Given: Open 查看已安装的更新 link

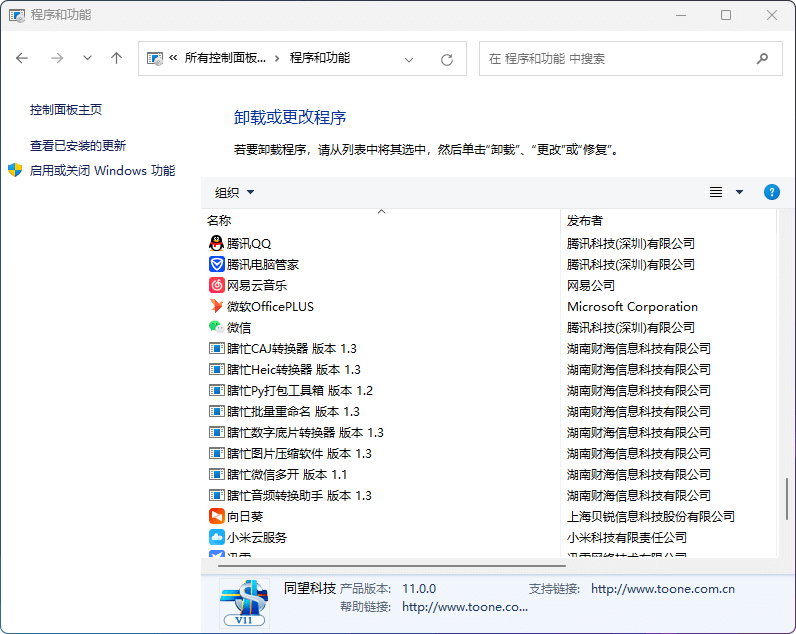Looking at the screenshot, I should point(78,146).
